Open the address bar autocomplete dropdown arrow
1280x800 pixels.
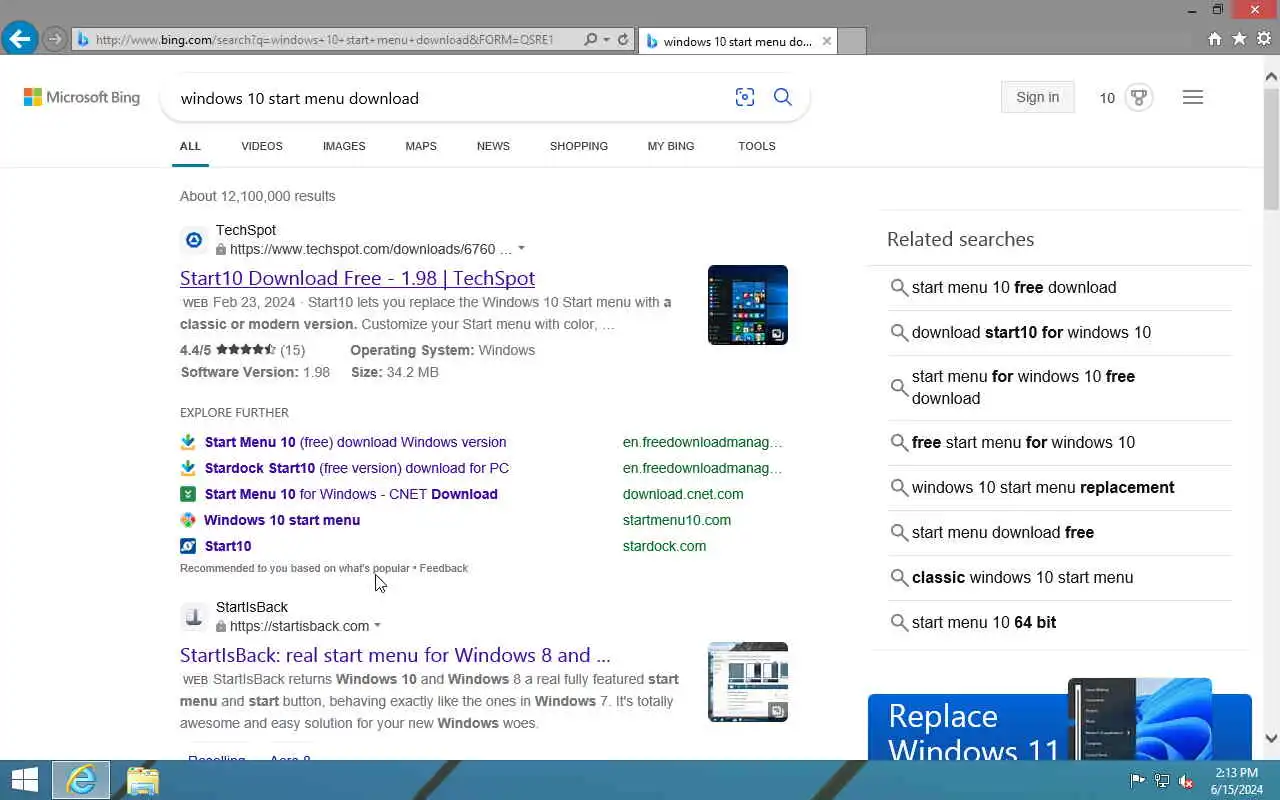coord(606,40)
